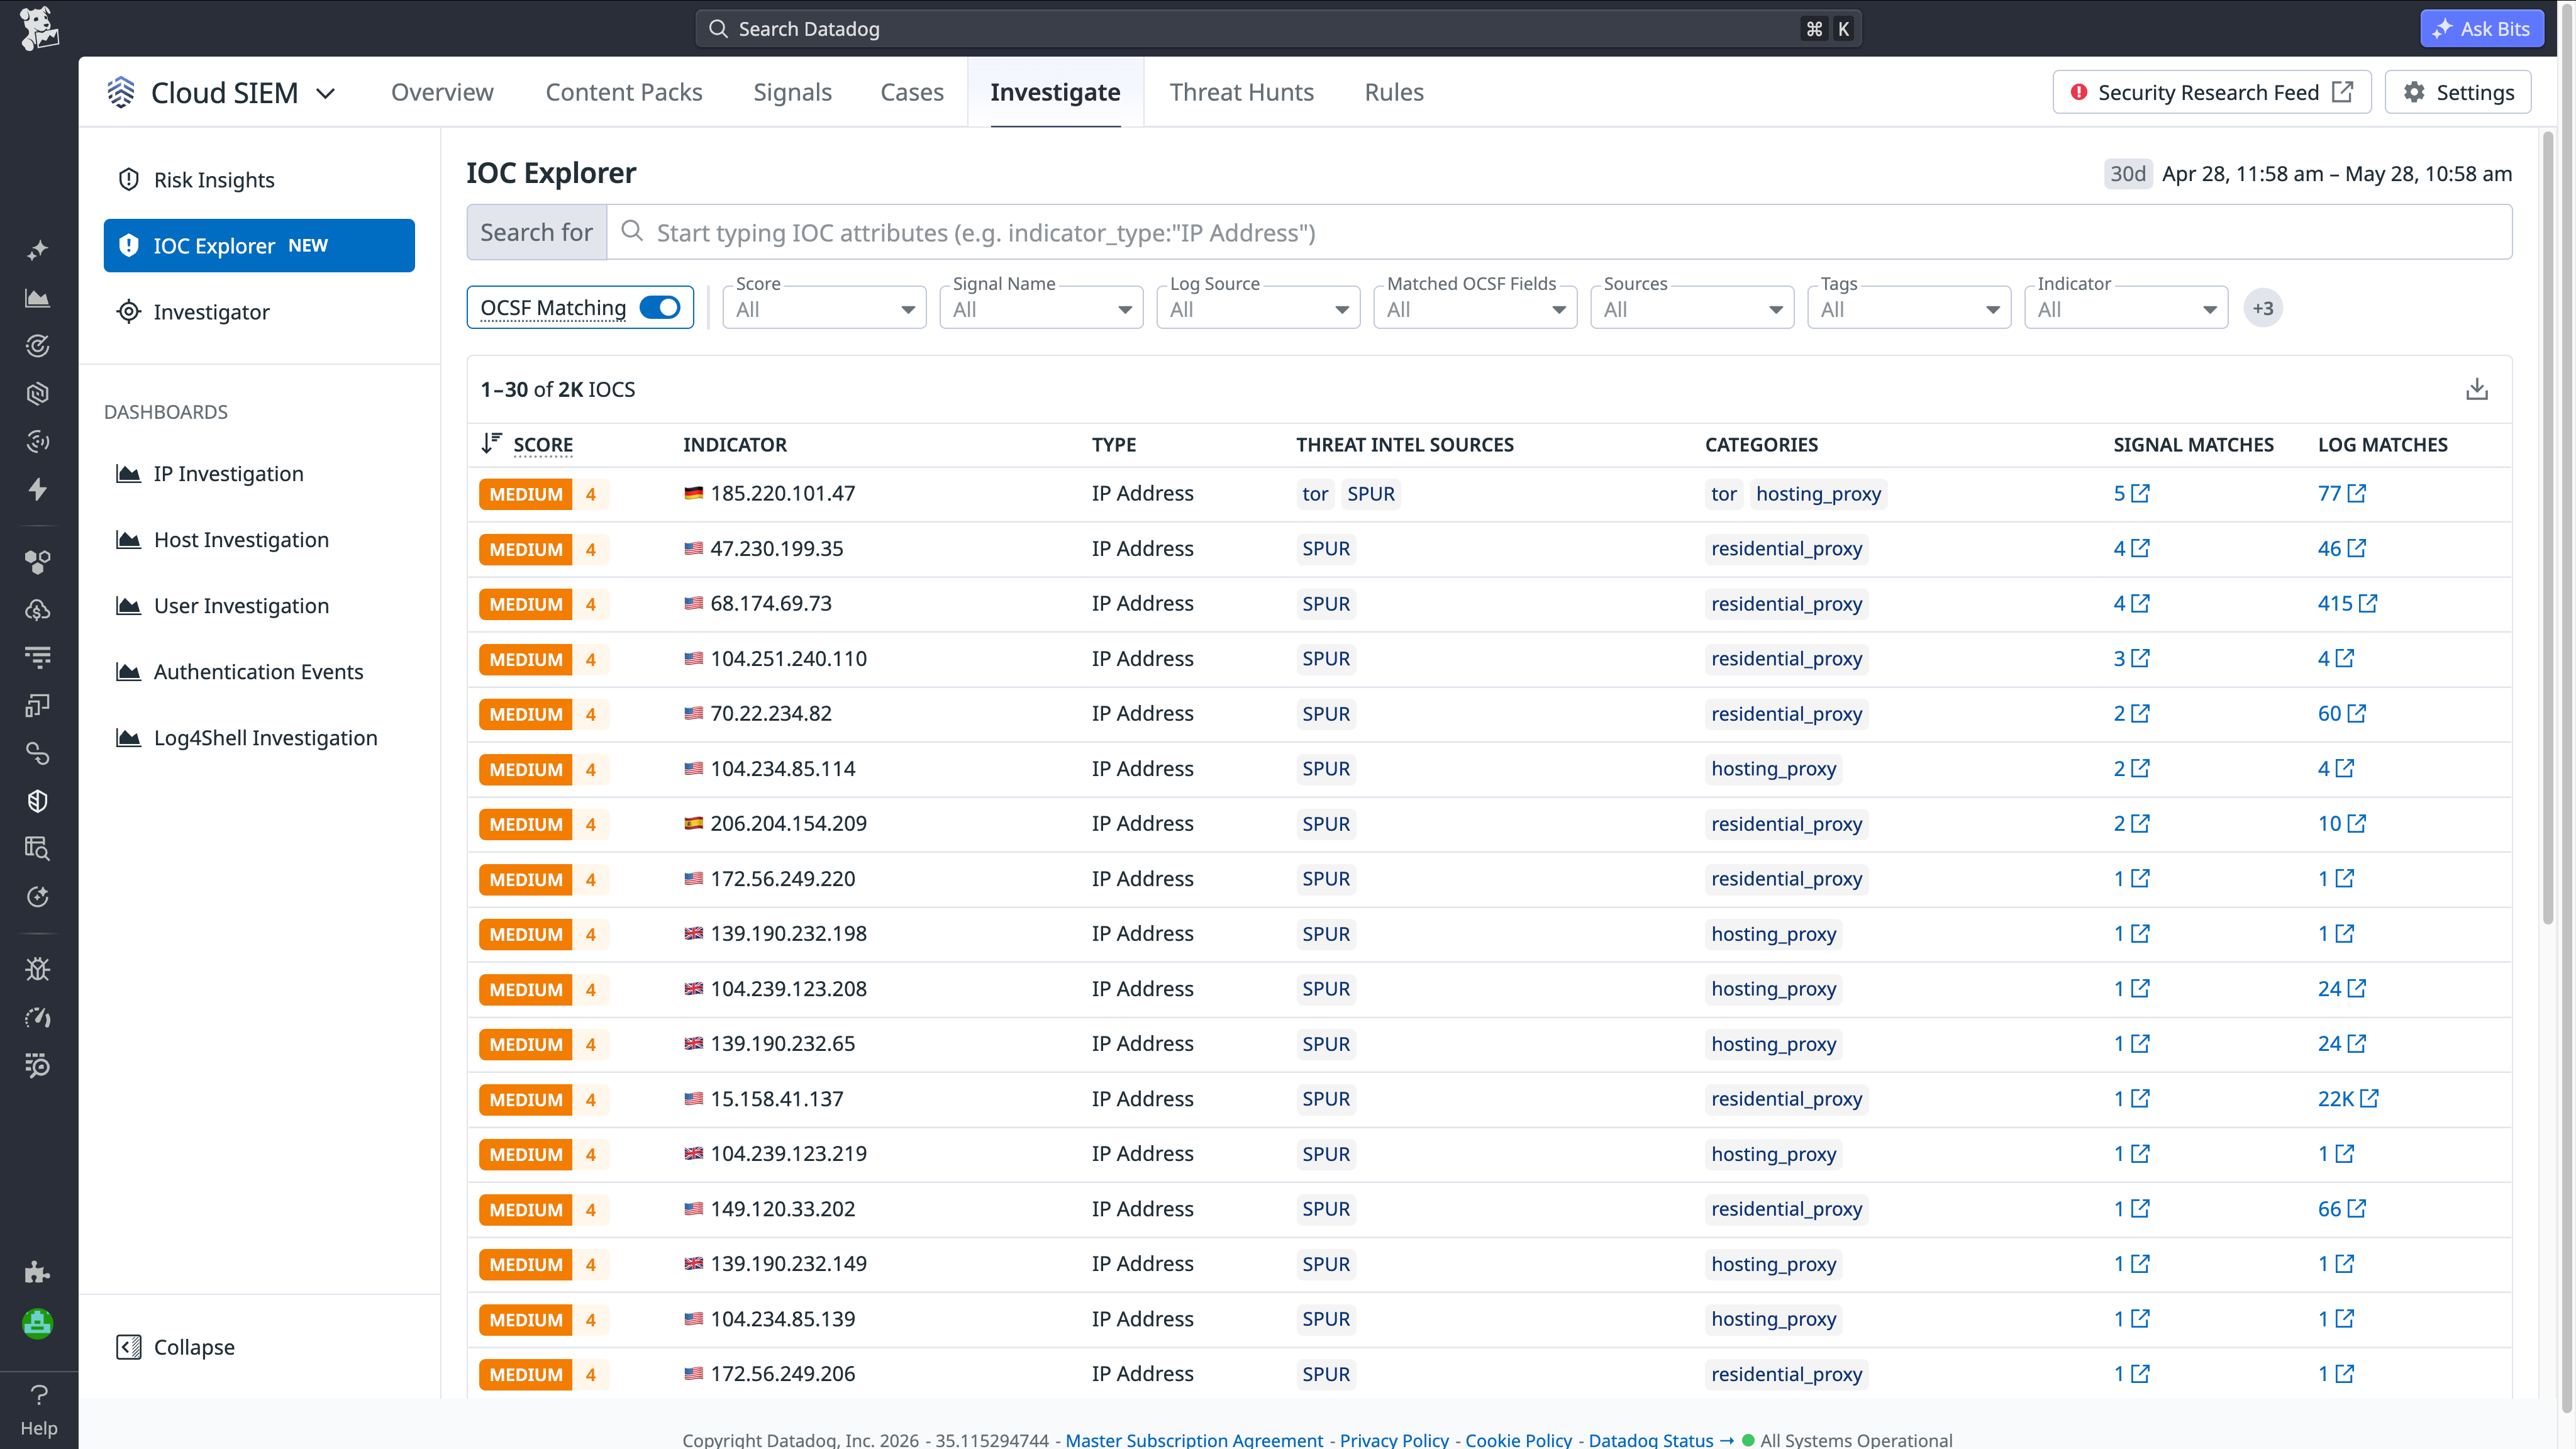Open Security Research Feed external link icon

[2342, 92]
